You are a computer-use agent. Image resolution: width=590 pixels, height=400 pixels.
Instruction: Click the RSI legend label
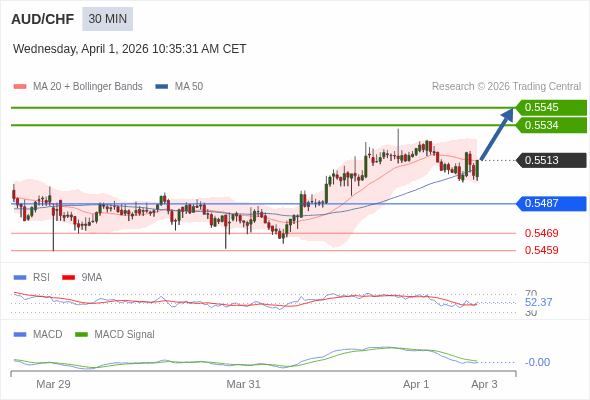(41, 278)
